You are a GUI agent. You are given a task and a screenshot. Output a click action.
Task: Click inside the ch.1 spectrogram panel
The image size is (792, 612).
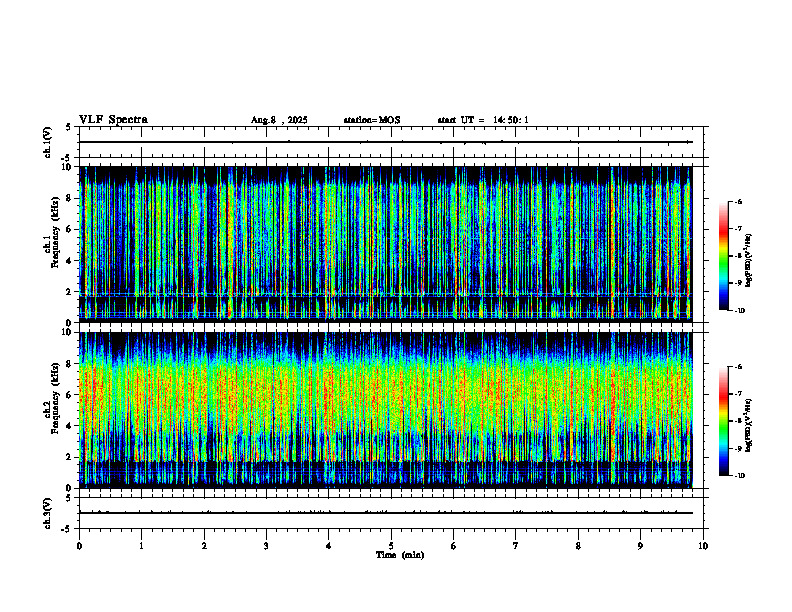(385, 244)
